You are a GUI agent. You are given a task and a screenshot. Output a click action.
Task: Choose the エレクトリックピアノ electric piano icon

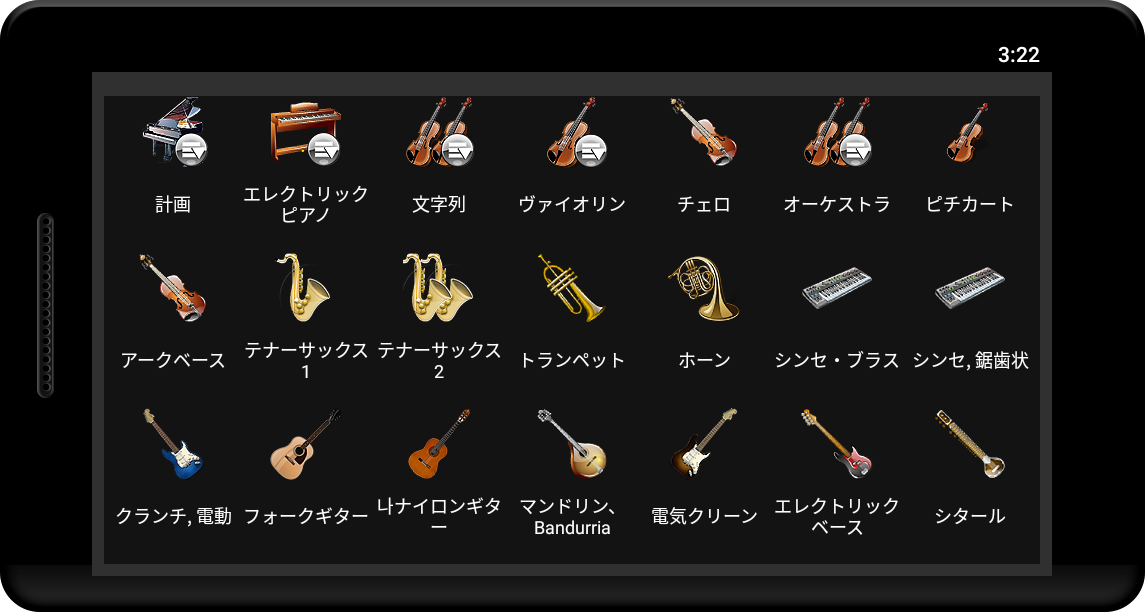pyautogui.click(x=305, y=131)
